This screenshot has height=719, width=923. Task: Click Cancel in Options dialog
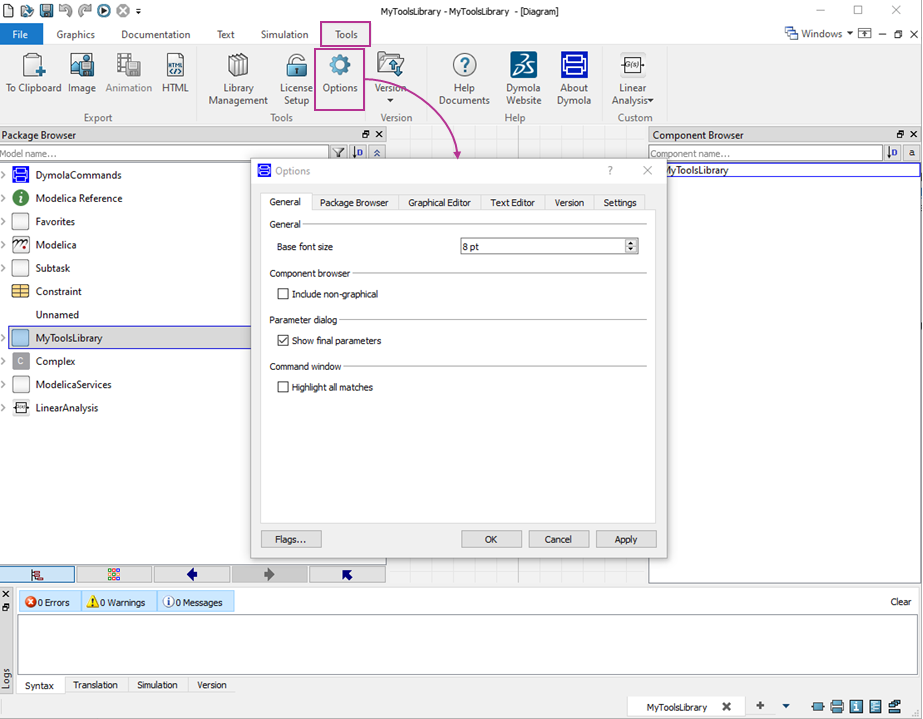(558, 539)
